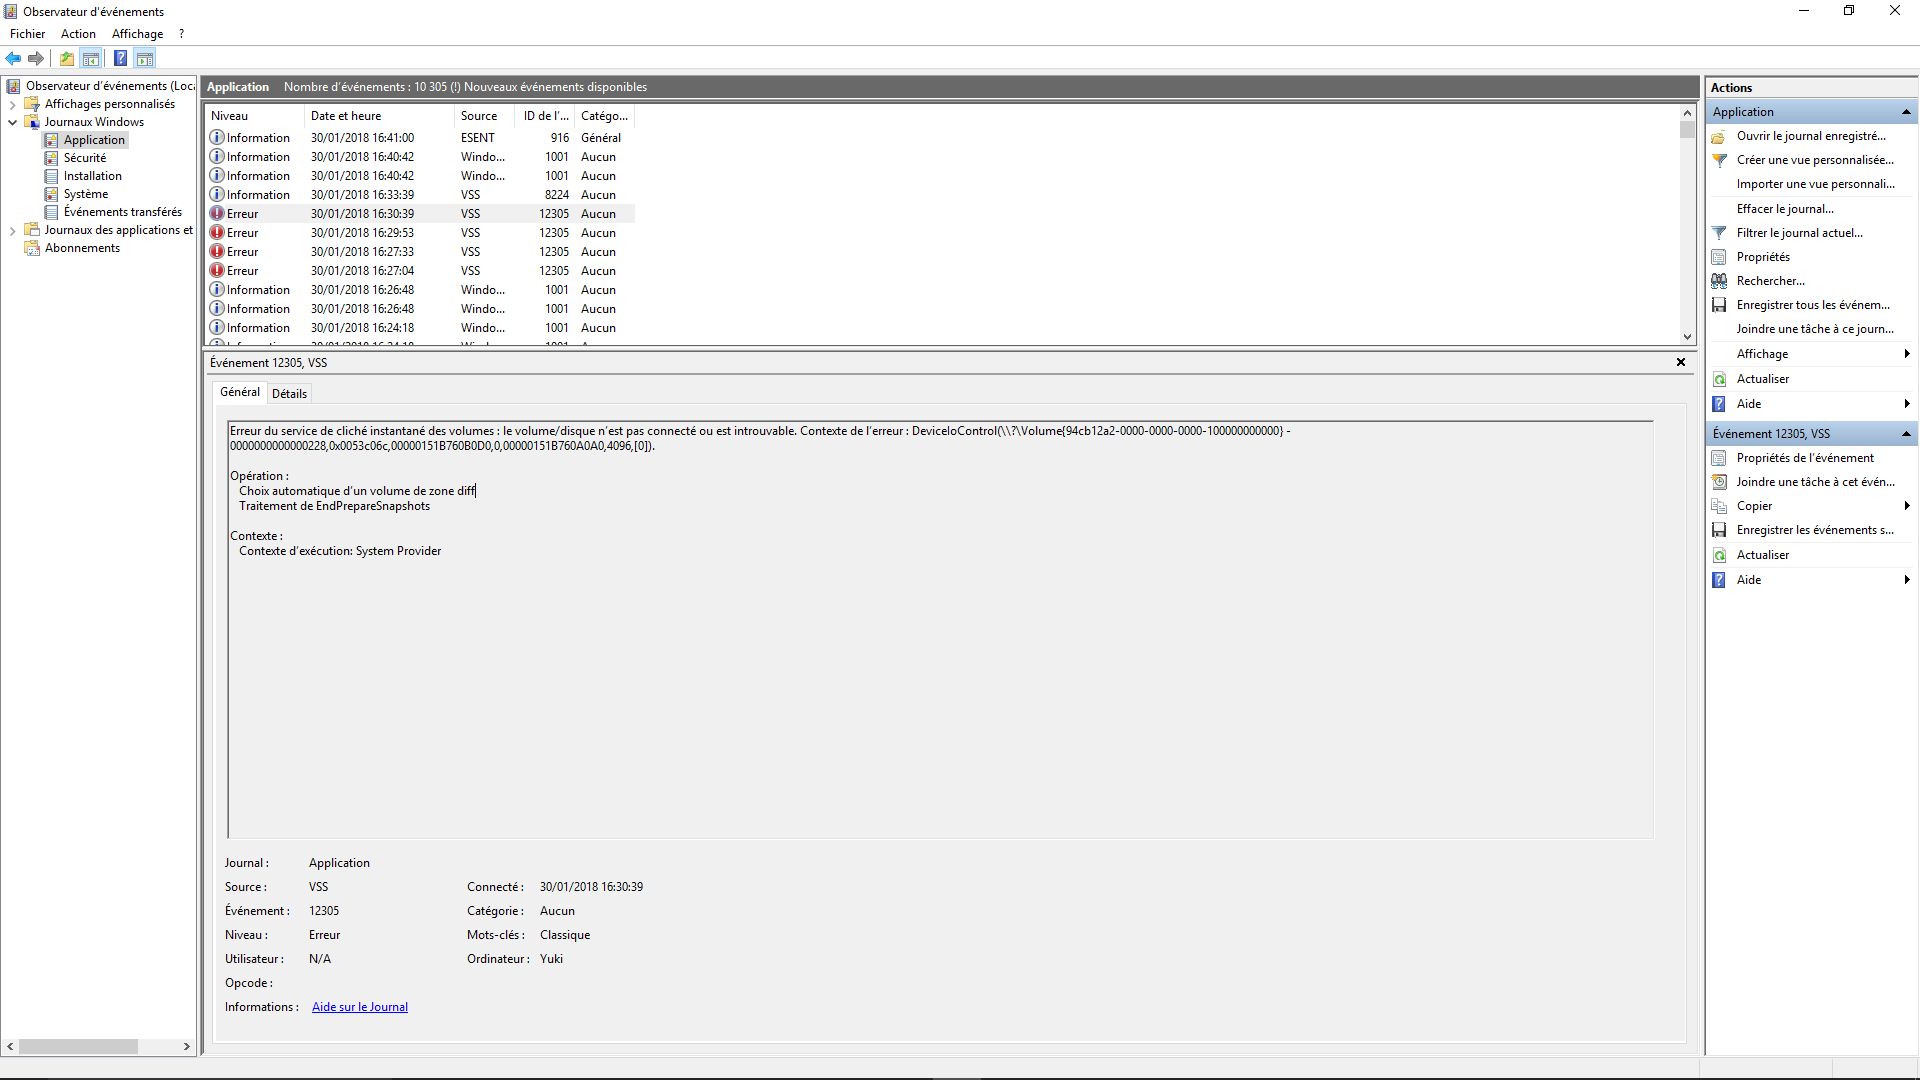Click the event list scrollbar down arrow

pyautogui.click(x=1687, y=337)
